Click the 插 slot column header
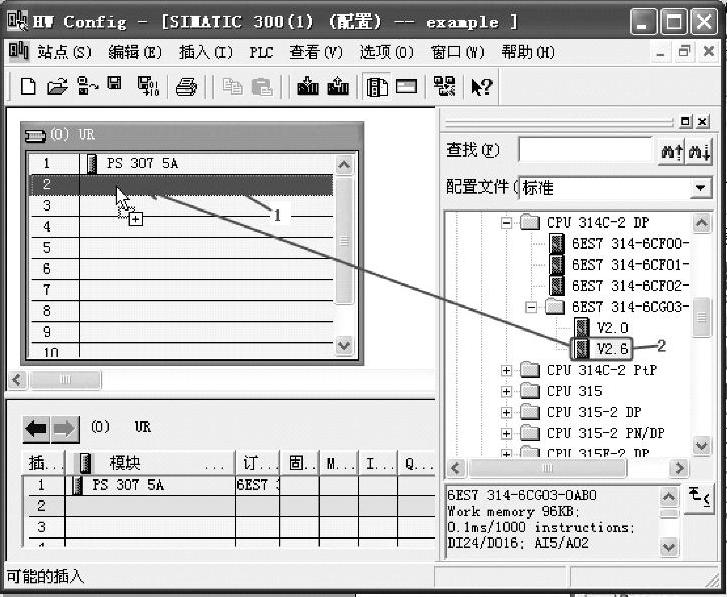Screen dimensions: 727x597 43,463
